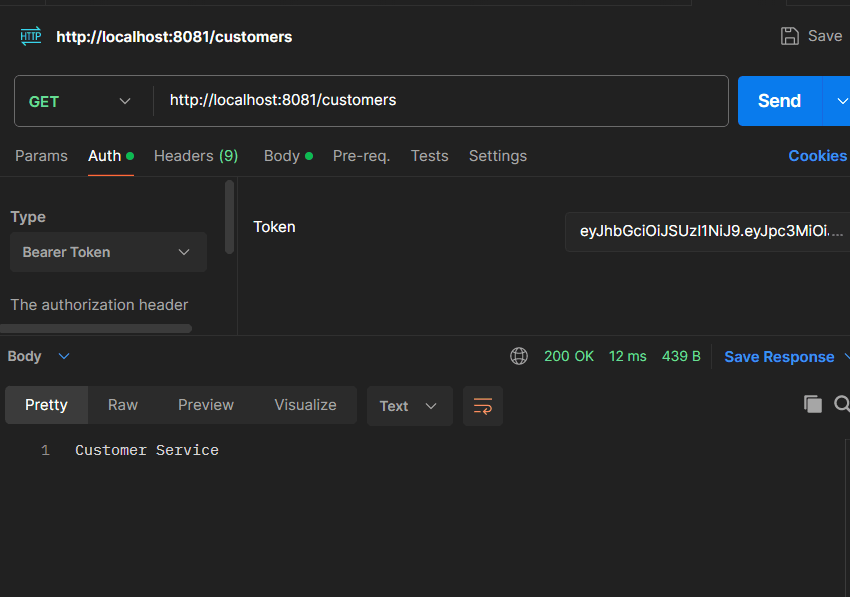Viewport: 850px width, 597px height.
Task: Click the Save floppy disk icon
Action: 790,36
